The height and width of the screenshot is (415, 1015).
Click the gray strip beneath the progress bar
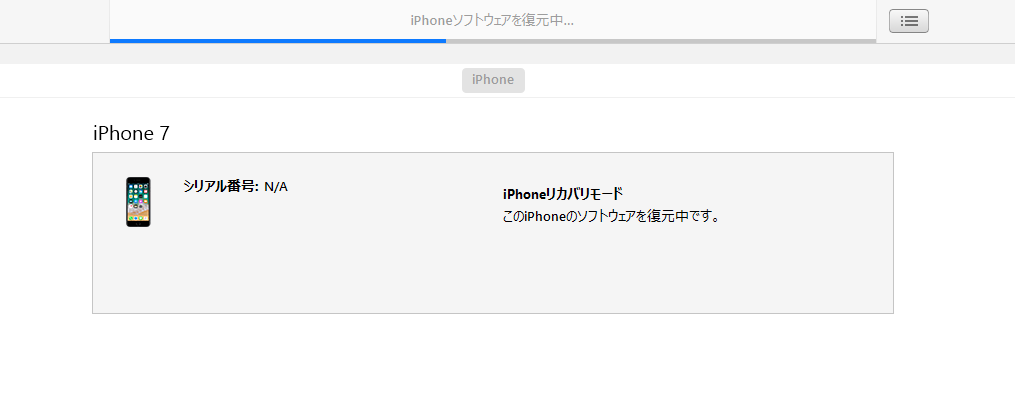(508, 54)
